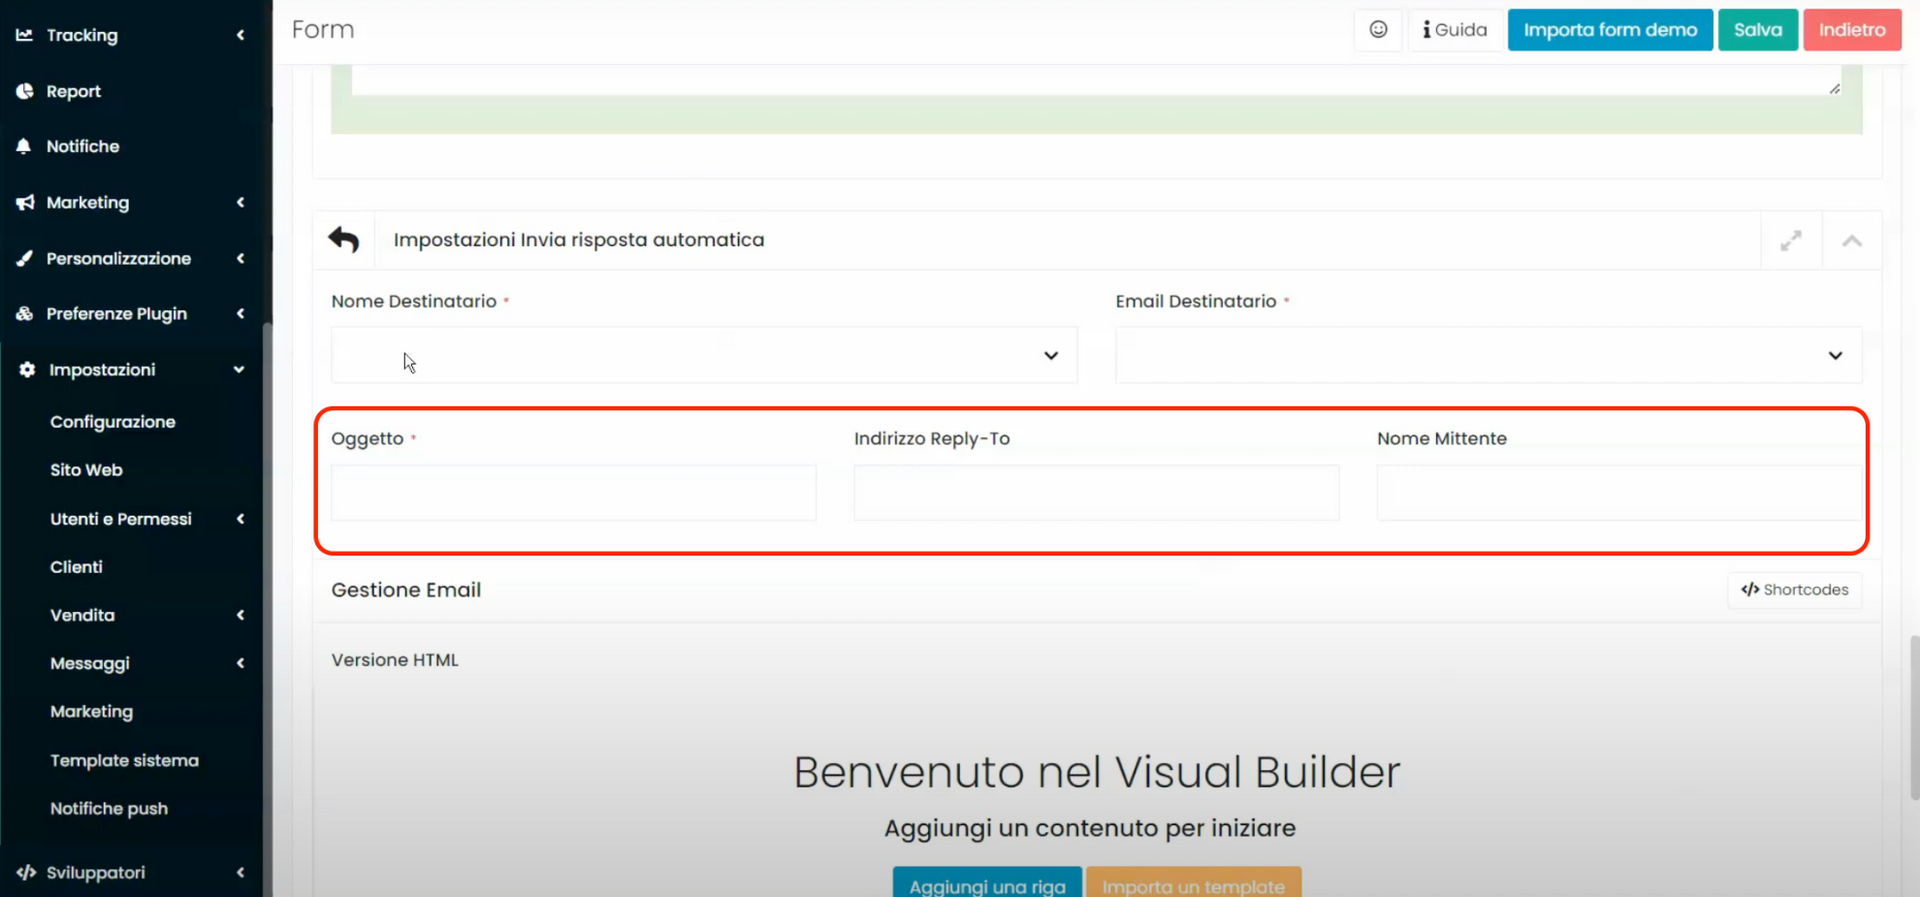Open the Email Destinatario dropdown

(x=1488, y=355)
